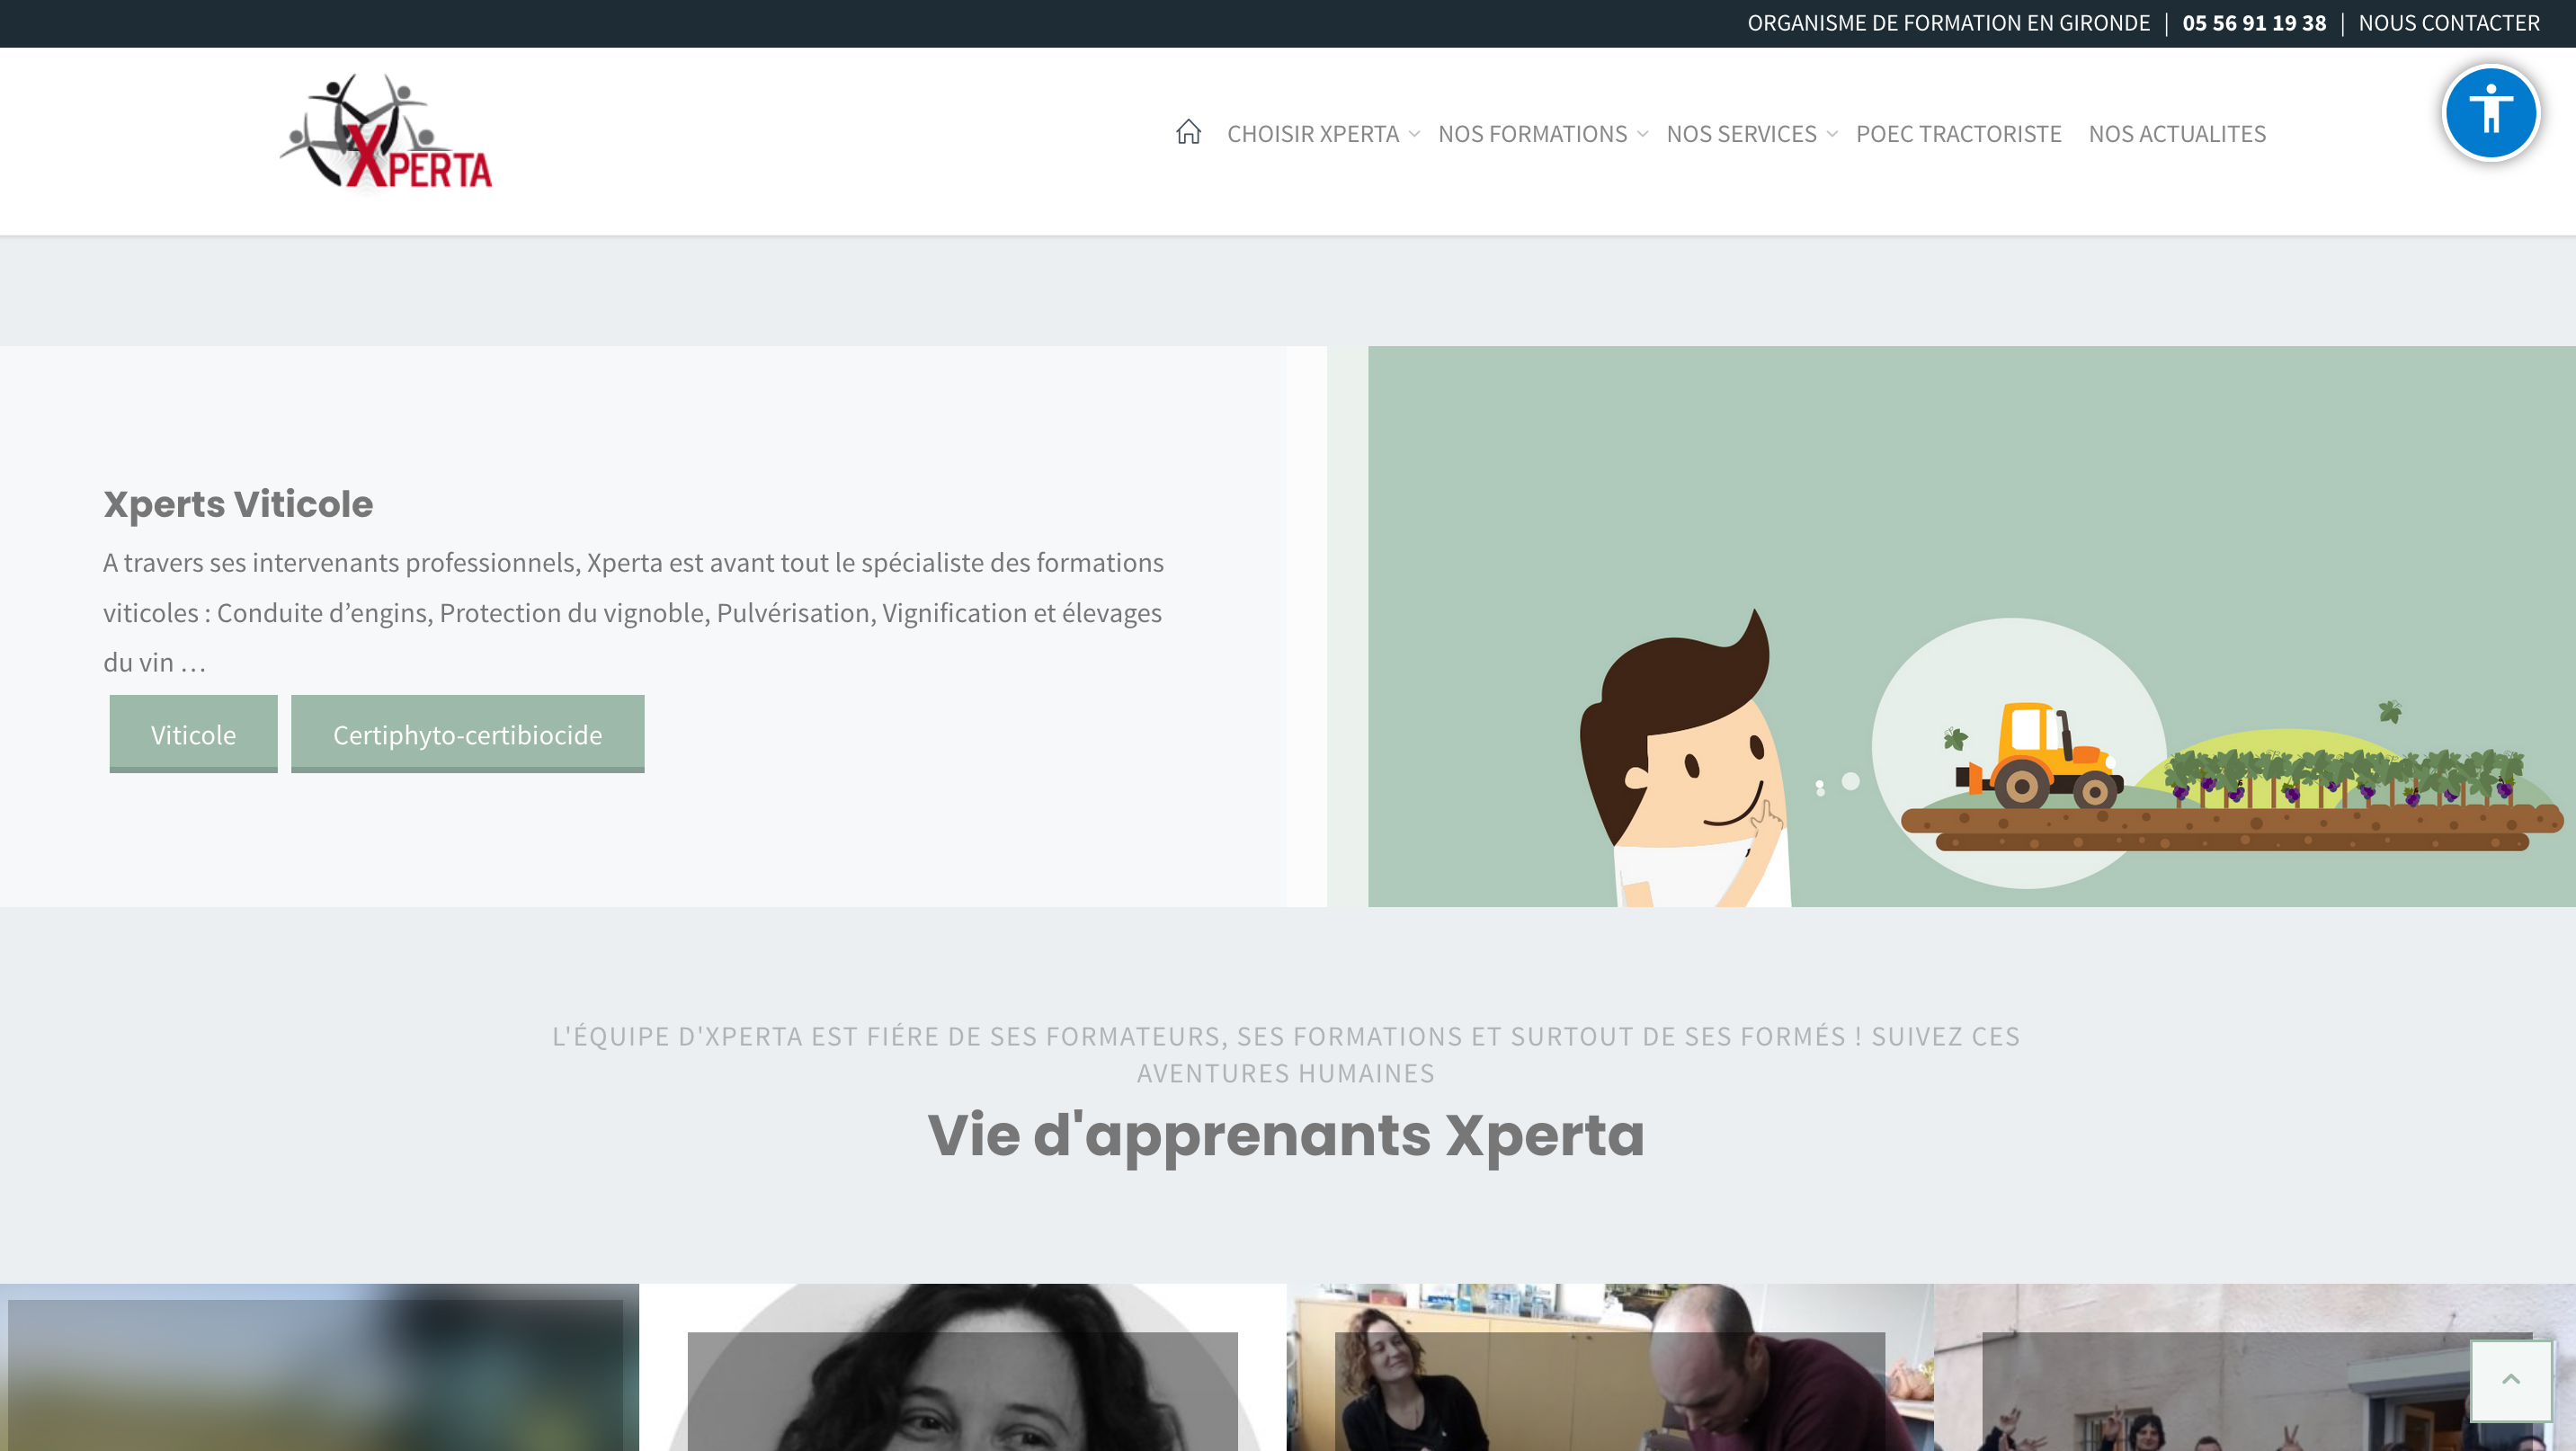
Task: Click the paragraph starting 'A travers ses intervenants'
Action: pyautogui.click(x=633, y=612)
